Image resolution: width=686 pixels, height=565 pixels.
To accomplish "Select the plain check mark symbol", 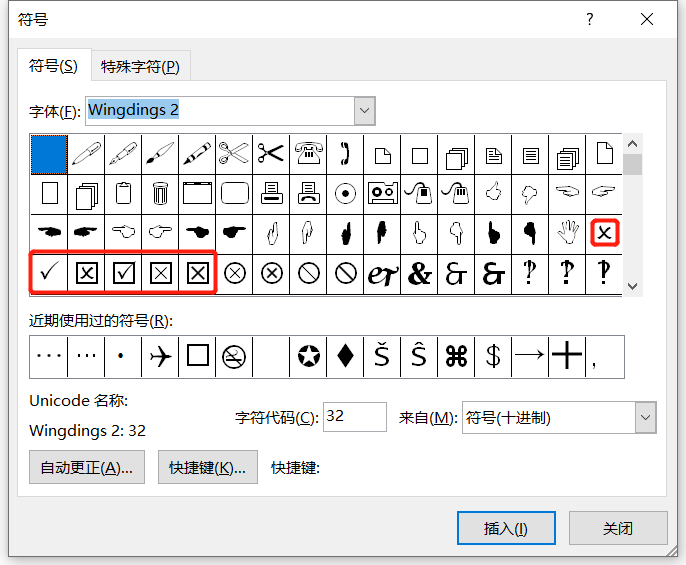I will 49,274.
